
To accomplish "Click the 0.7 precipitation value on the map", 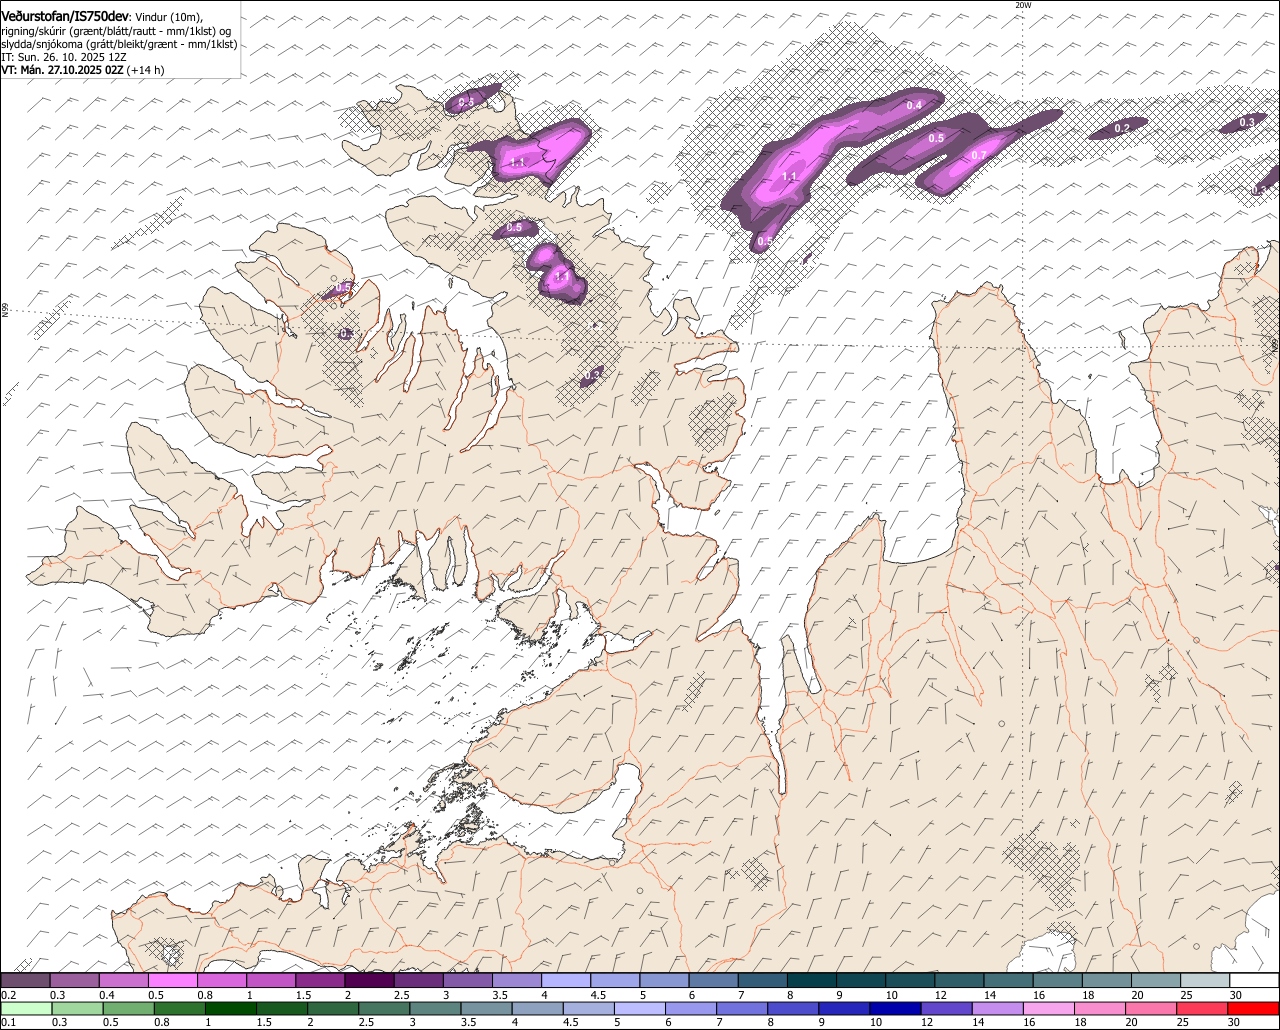I will tap(978, 155).
